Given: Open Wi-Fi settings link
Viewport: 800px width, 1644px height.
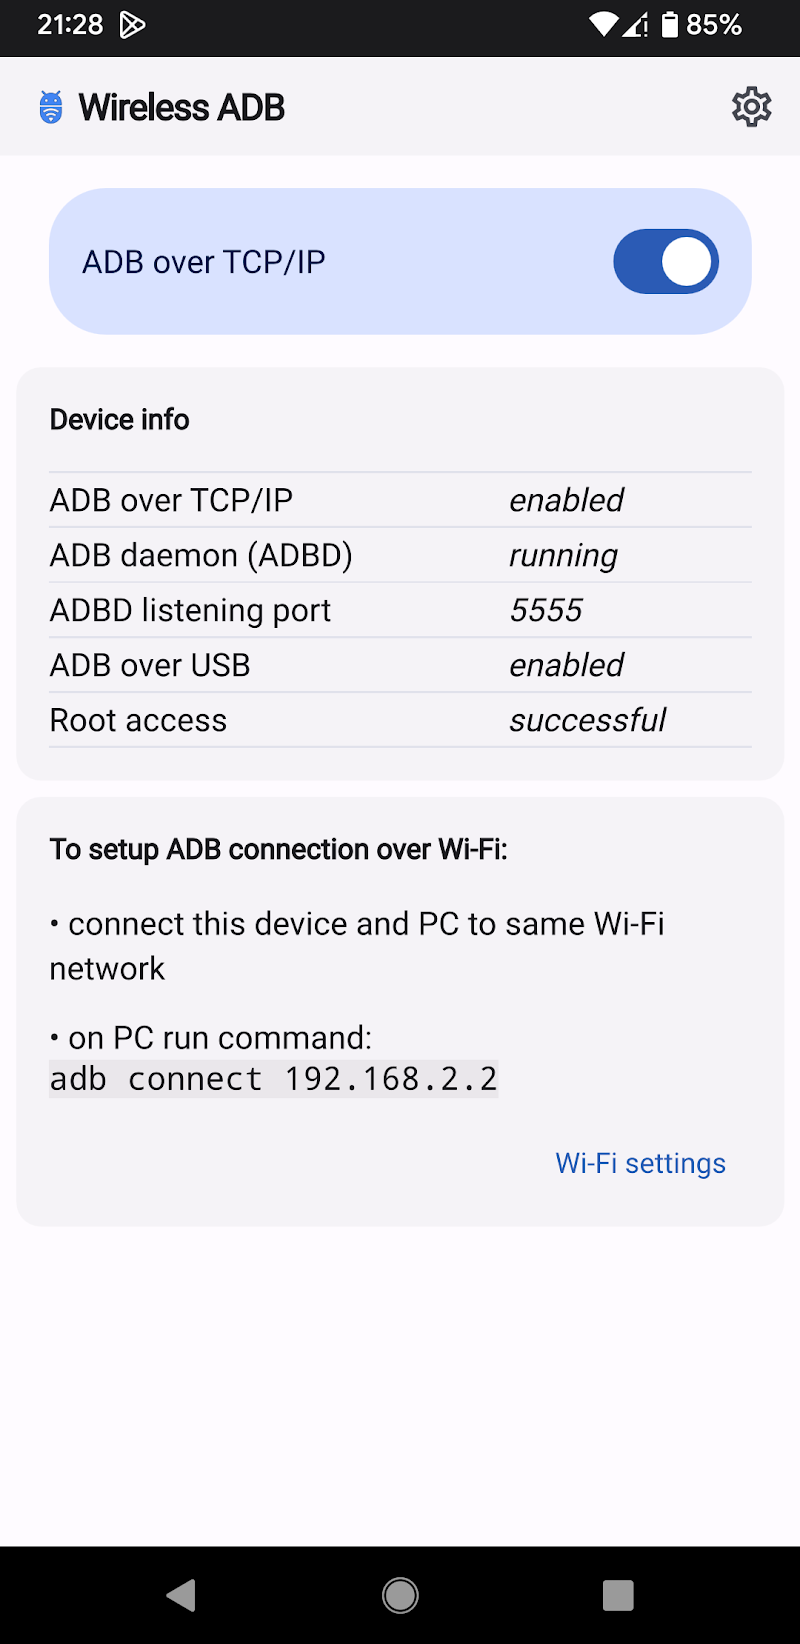Looking at the screenshot, I should click(x=640, y=1163).
